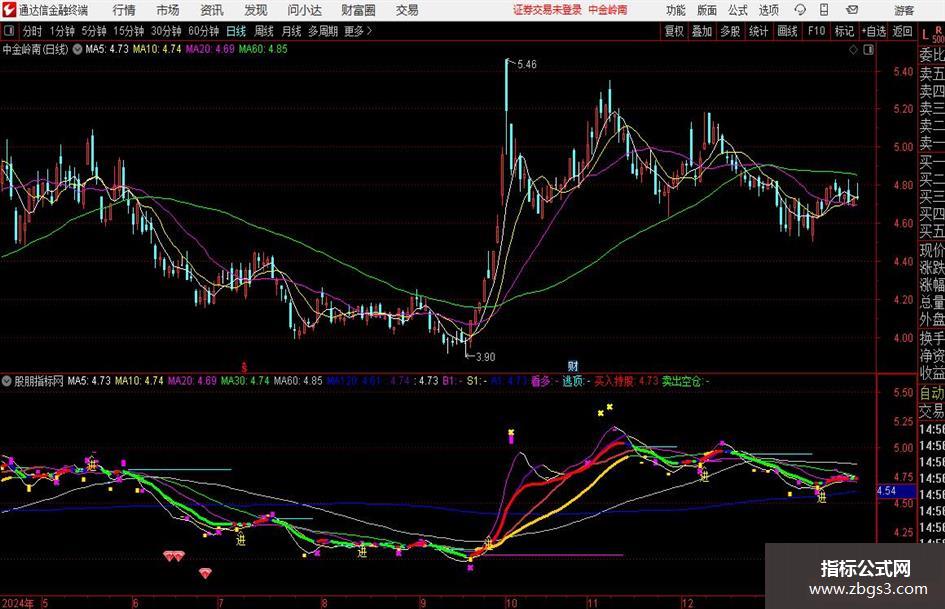Screen dimensions: 945x609
Task: Add stock via +自选 button
Action: [873, 31]
